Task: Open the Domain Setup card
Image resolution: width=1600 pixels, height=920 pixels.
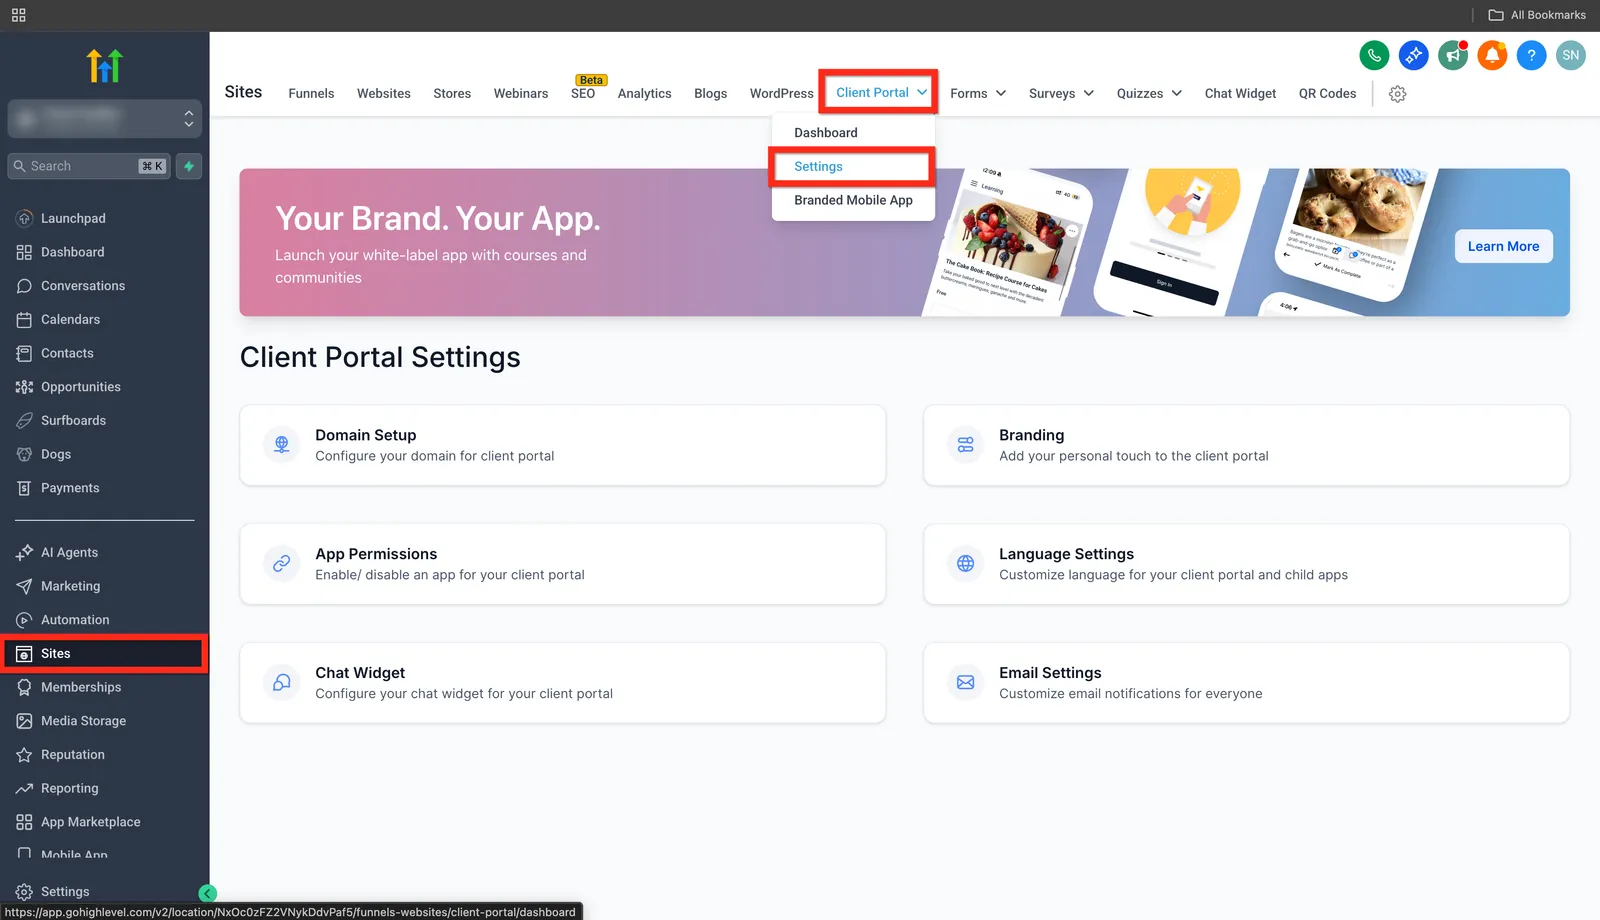Action: click(x=563, y=445)
